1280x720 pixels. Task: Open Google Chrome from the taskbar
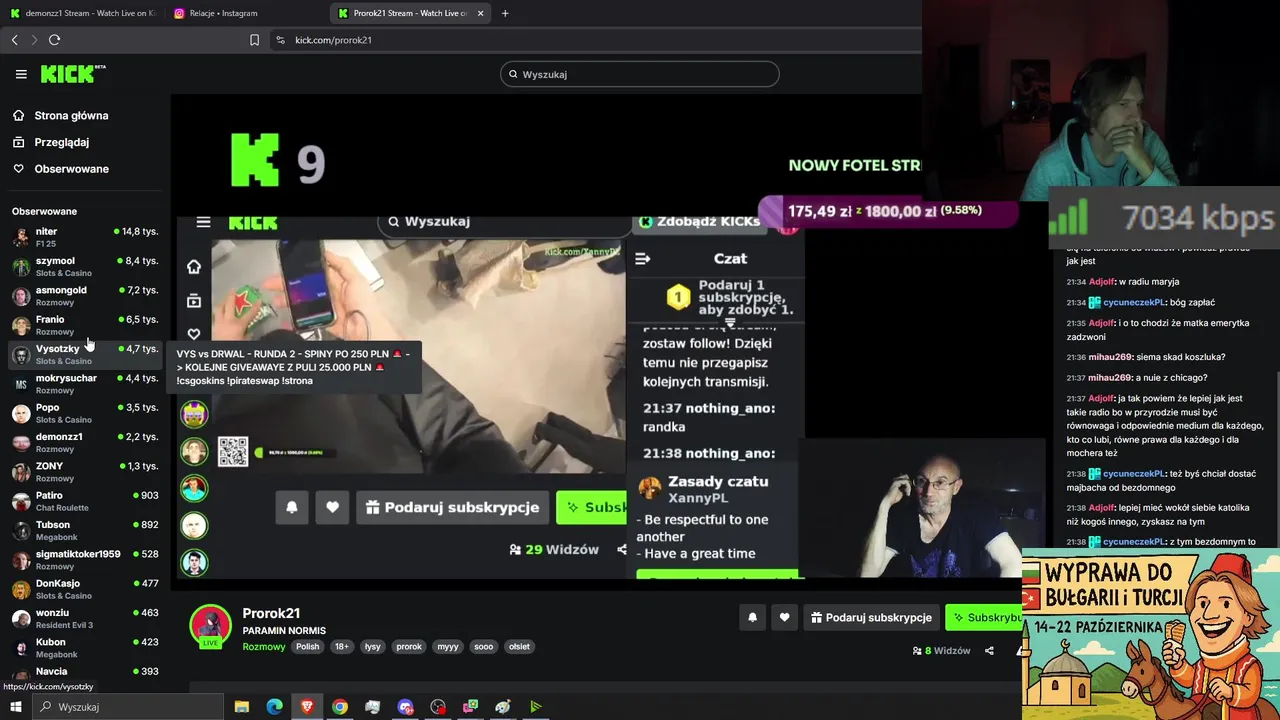point(340,707)
